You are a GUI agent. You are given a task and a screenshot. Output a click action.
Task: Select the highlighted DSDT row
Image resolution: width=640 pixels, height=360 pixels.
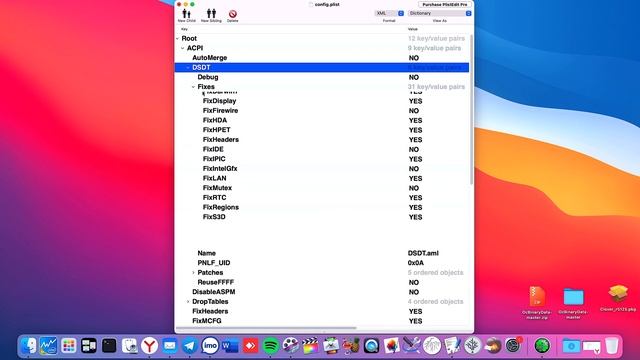click(x=322, y=67)
